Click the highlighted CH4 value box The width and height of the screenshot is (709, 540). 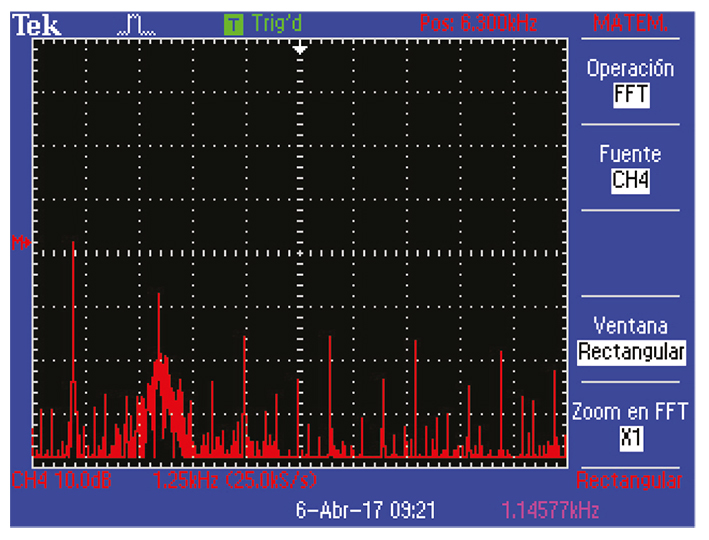[630, 181]
